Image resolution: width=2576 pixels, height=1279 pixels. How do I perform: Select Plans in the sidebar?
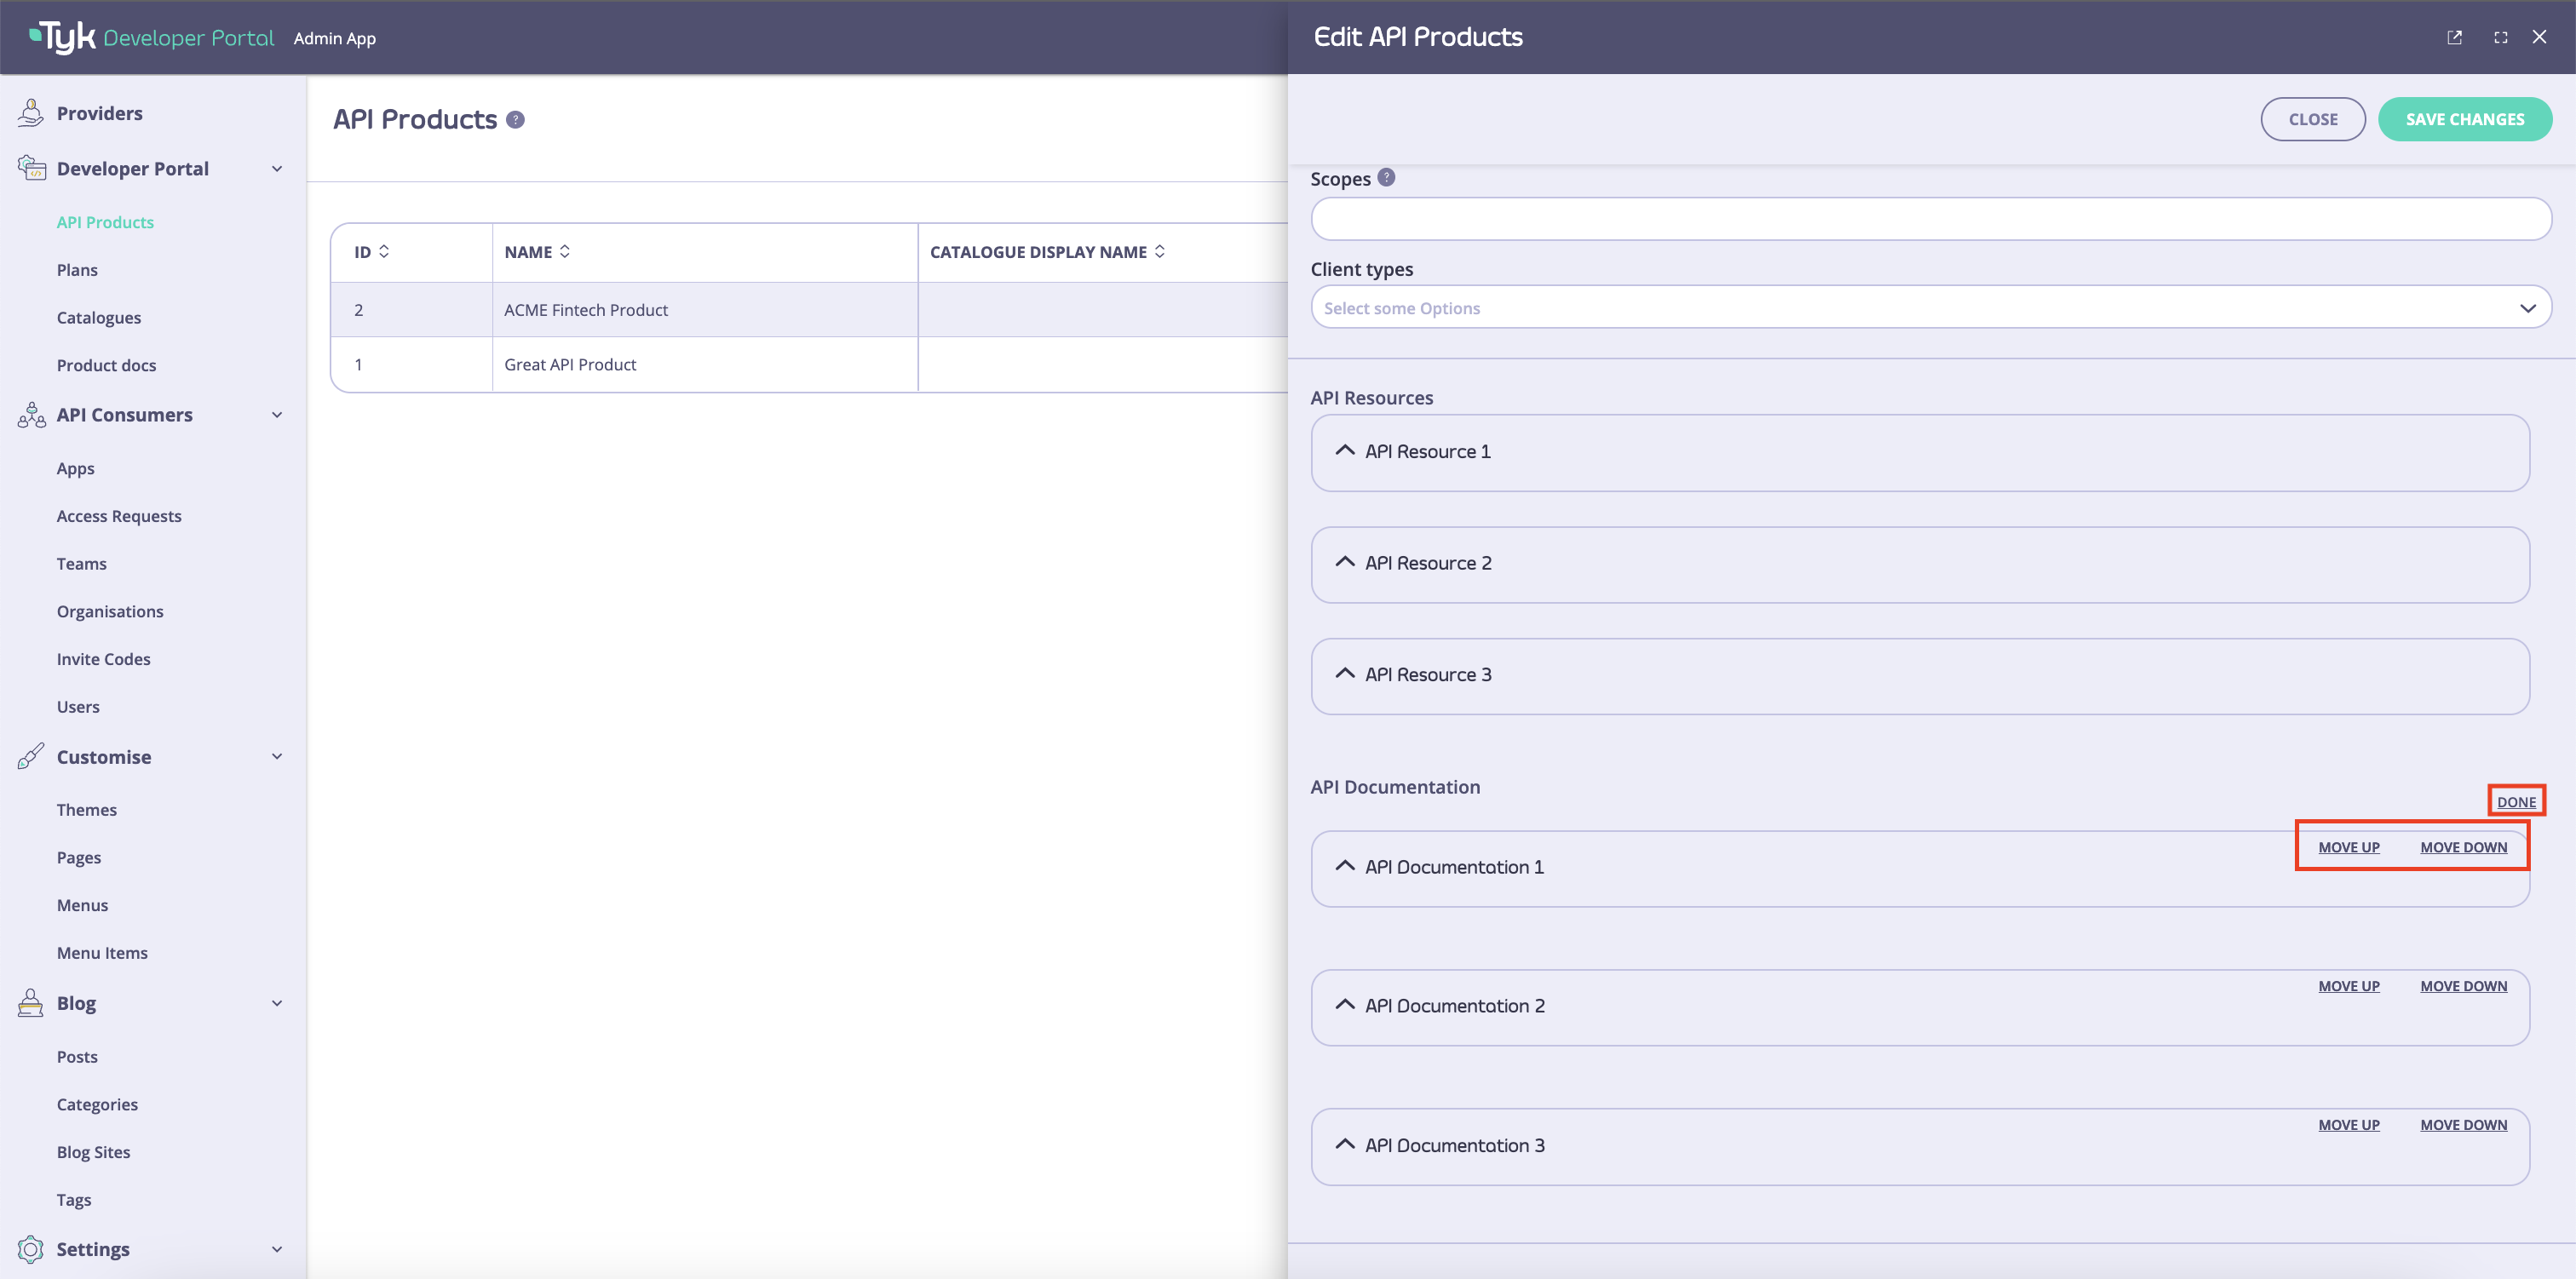pos(77,269)
